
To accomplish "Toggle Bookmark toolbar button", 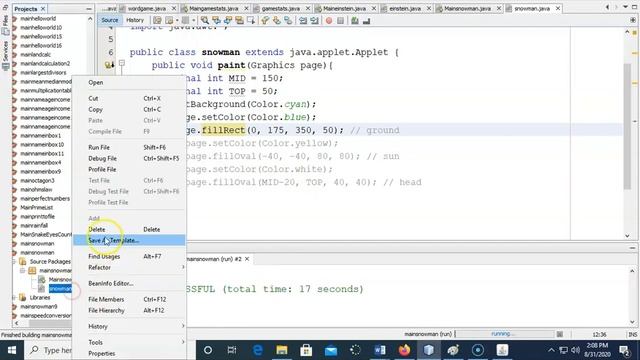I will [288, 20].
